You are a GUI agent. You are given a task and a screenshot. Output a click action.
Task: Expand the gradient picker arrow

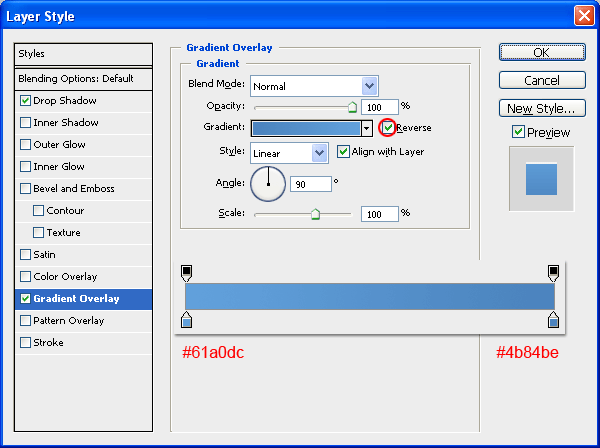click(367, 129)
